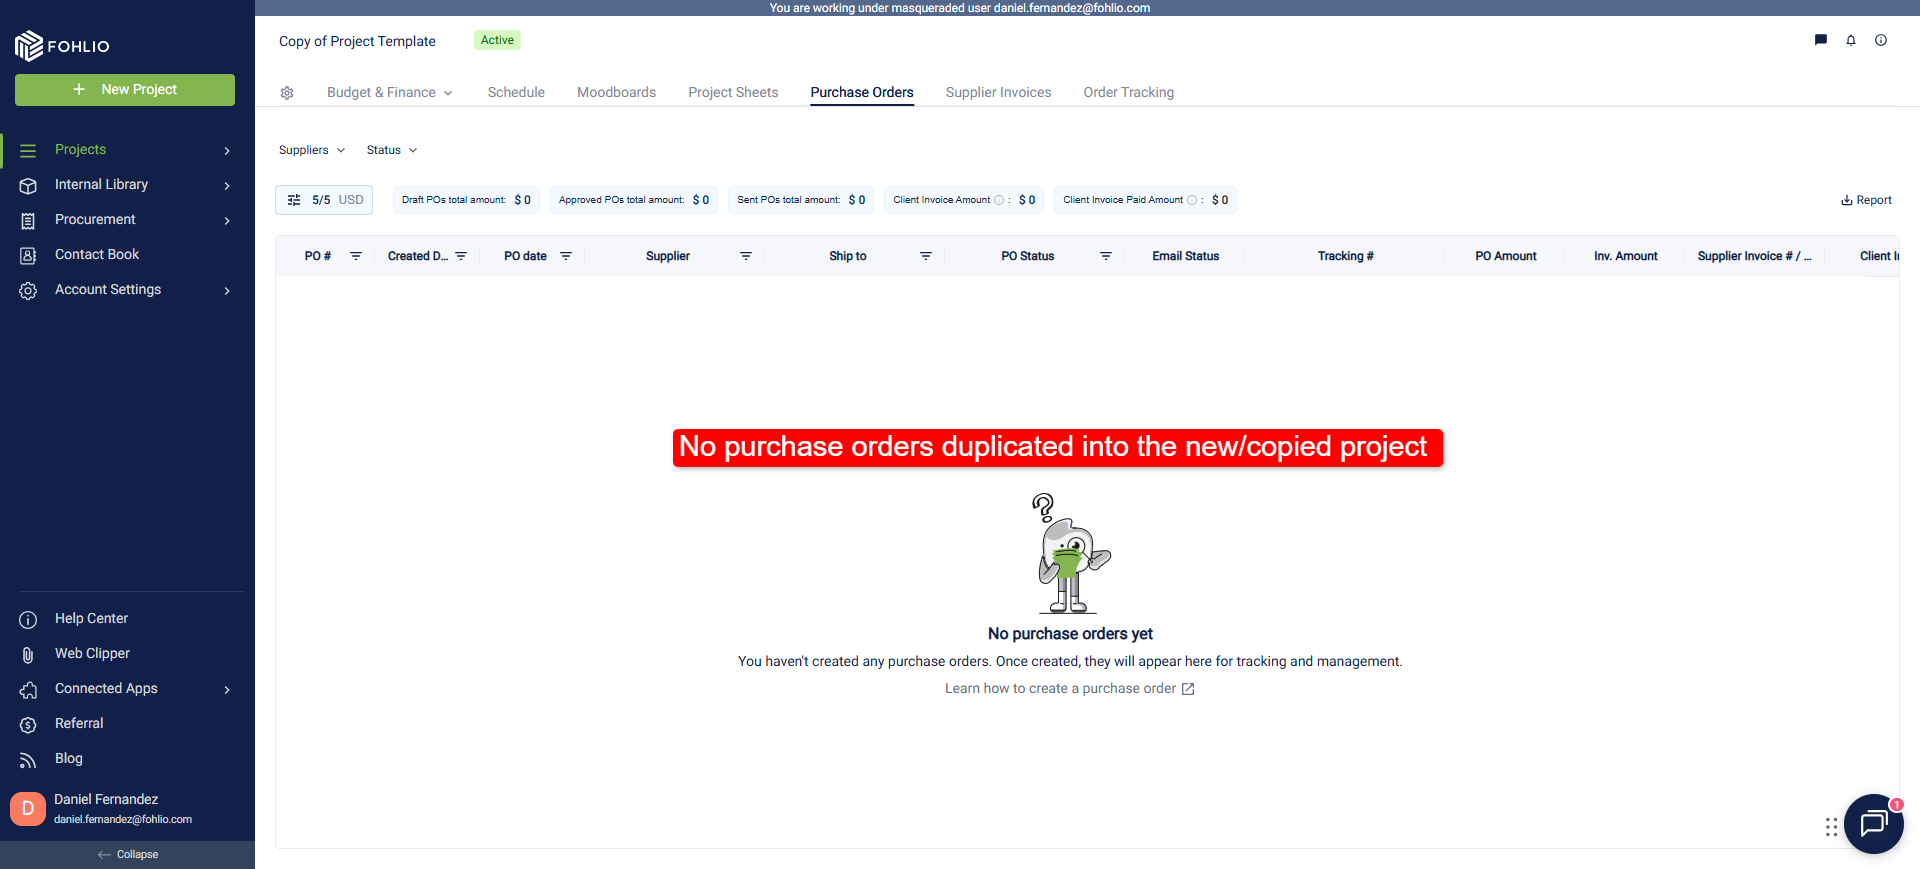Click the Client Invoice Amount info icon
This screenshot has height=869, width=1920.
tap(999, 200)
